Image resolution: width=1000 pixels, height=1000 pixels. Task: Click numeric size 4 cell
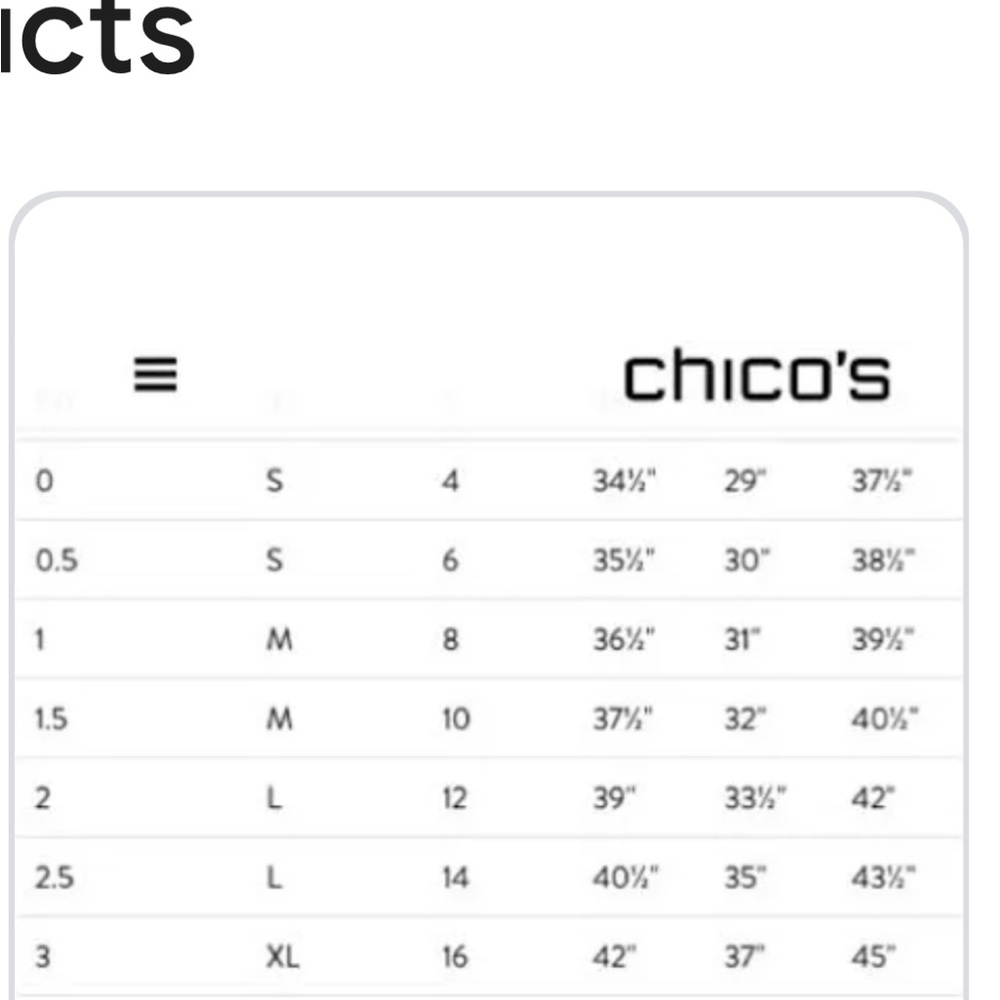[450, 482]
